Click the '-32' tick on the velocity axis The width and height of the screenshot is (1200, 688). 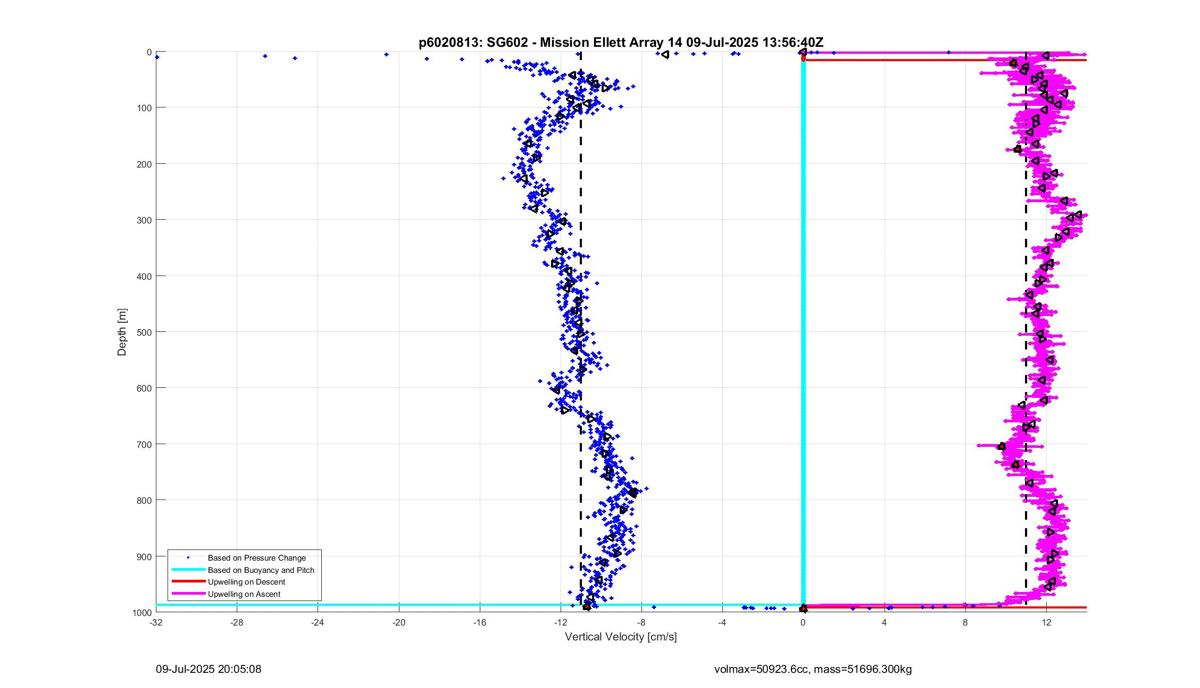click(156, 623)
